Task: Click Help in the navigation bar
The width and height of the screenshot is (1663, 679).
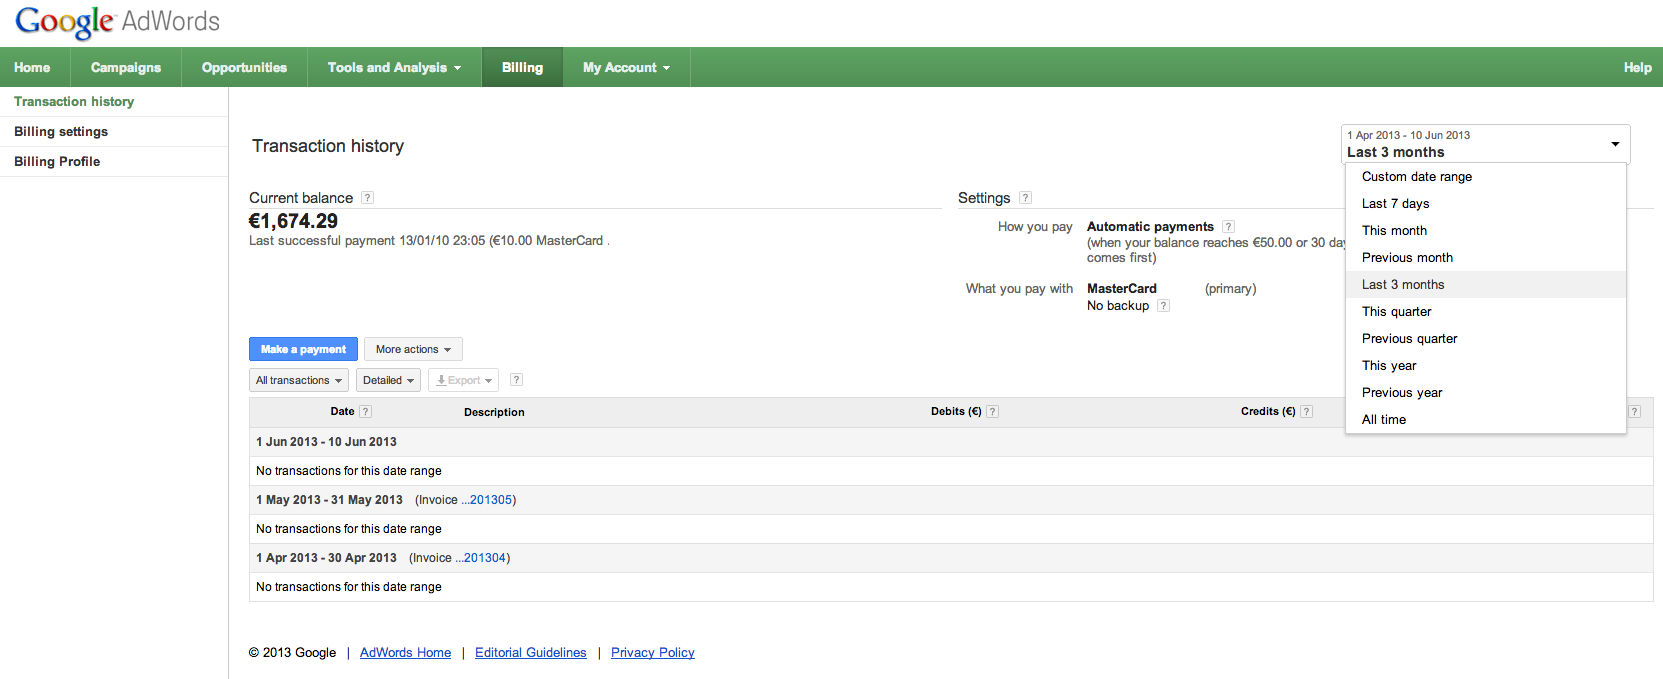Action: click(1637, 67)
